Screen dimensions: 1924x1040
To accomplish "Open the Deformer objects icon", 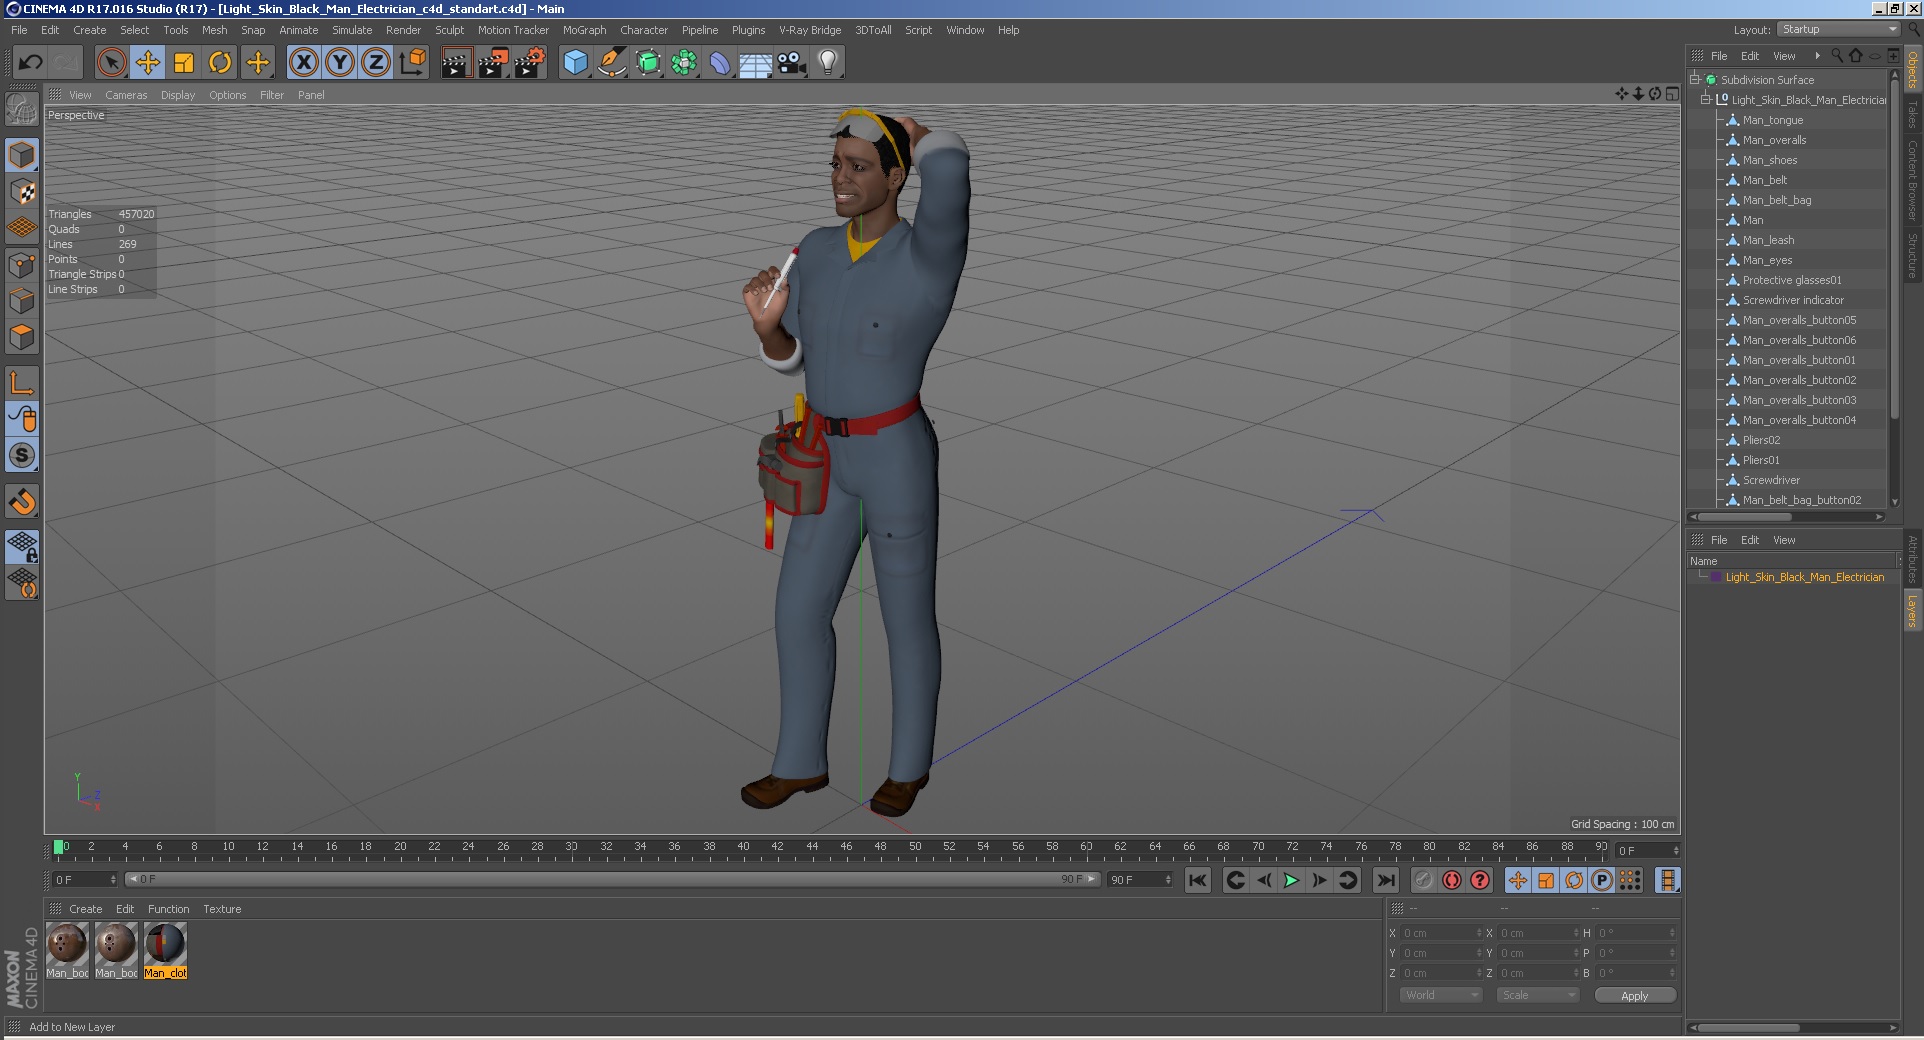I will pyautogui.click(x=720, y=63).
